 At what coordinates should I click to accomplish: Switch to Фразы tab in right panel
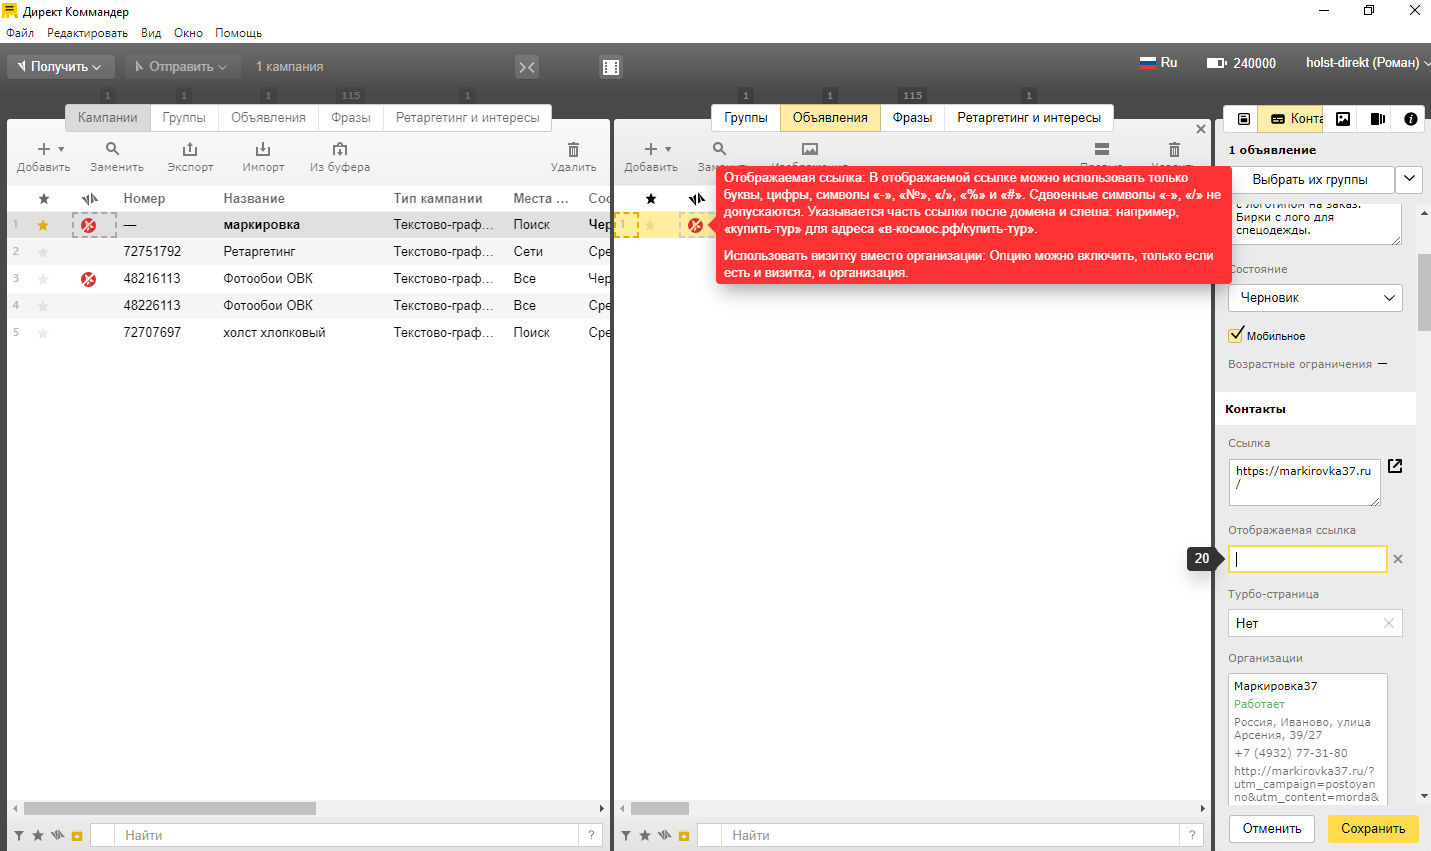[x=912, y=118]
